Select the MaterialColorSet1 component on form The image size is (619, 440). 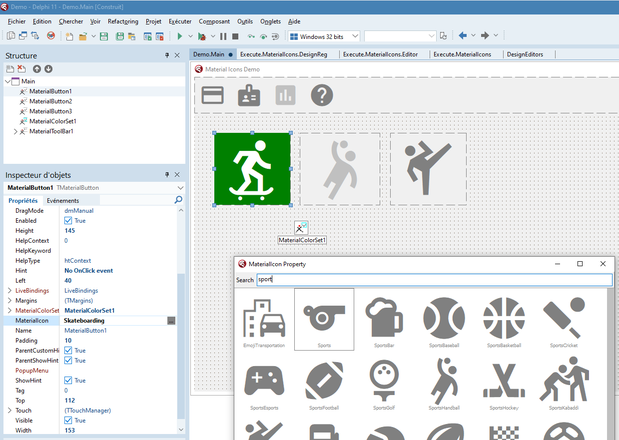click(301, 228)
